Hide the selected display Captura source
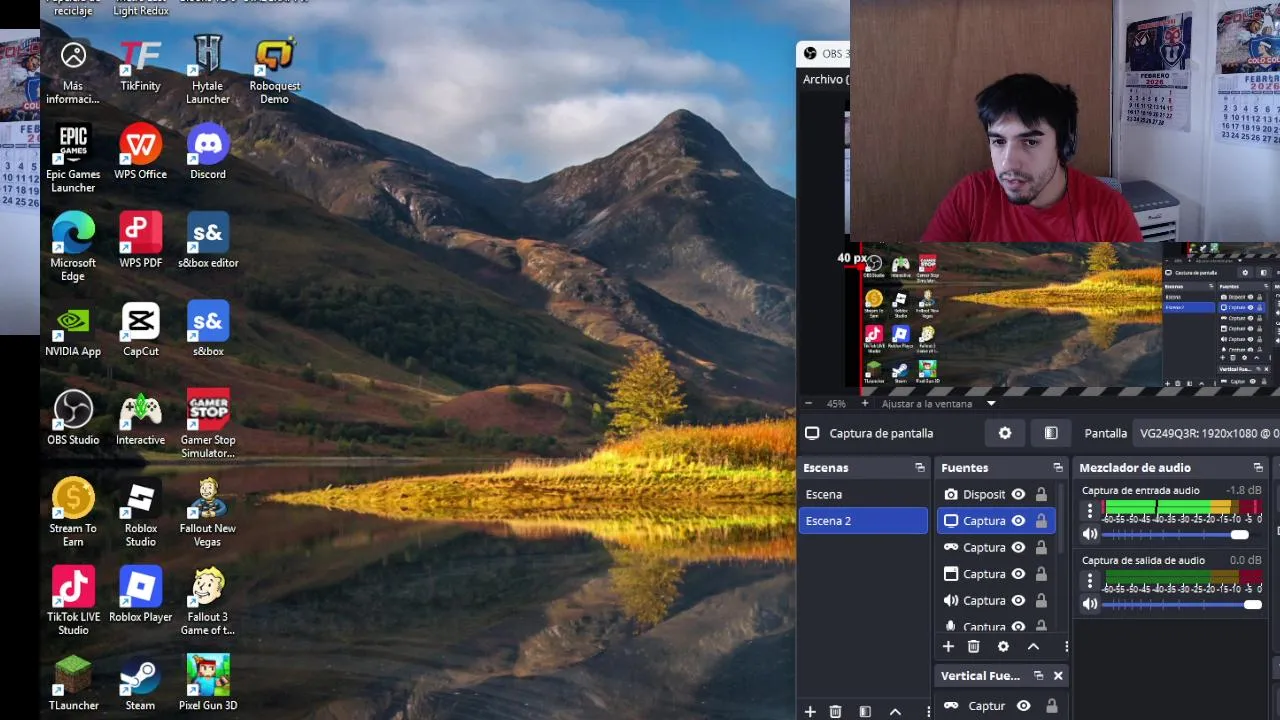This screenshot has height=720, width=1280. [x=1018, y=521]
